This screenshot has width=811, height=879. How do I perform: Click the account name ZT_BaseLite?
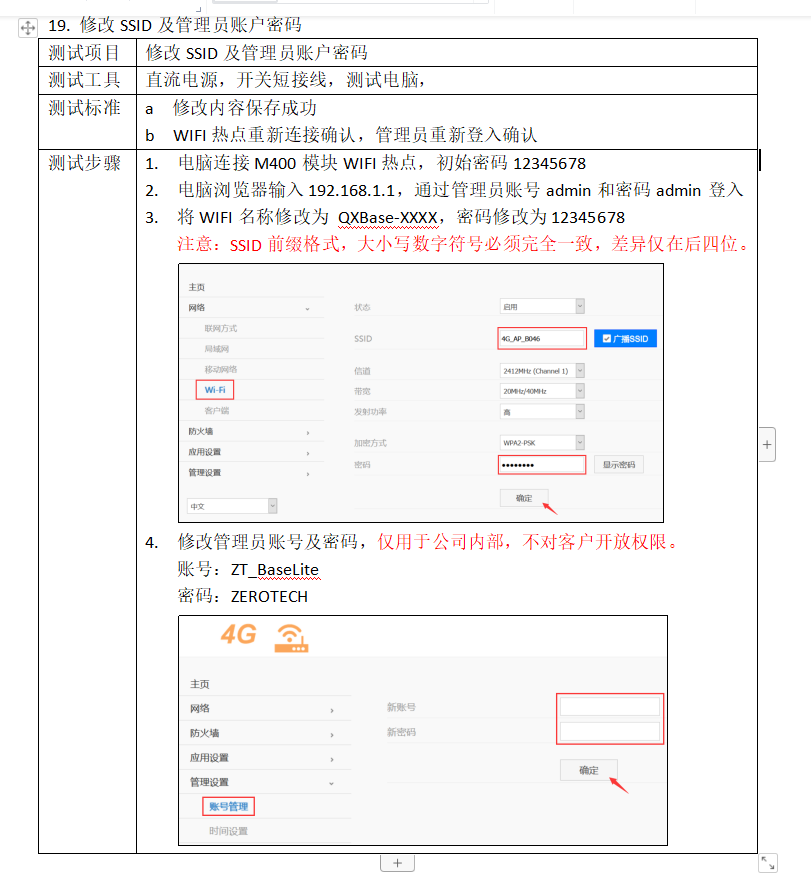coord(275,570)
